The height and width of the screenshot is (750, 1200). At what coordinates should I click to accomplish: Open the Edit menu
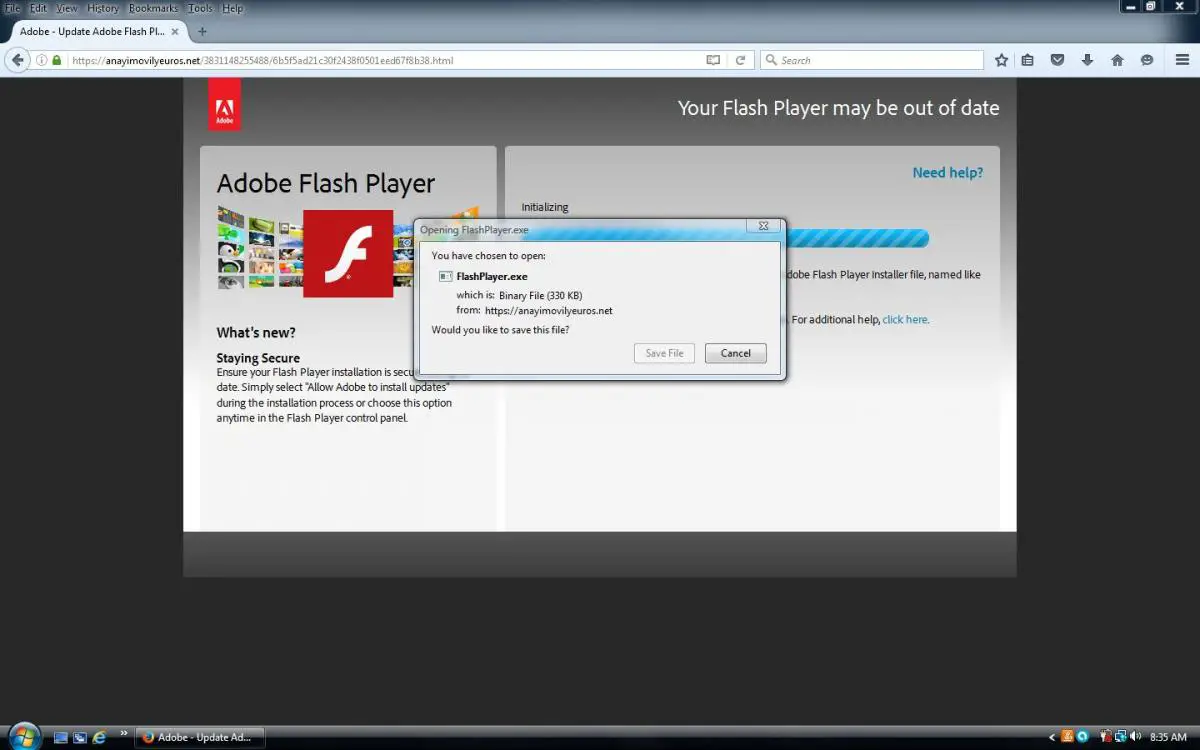[x=38, y=8]
